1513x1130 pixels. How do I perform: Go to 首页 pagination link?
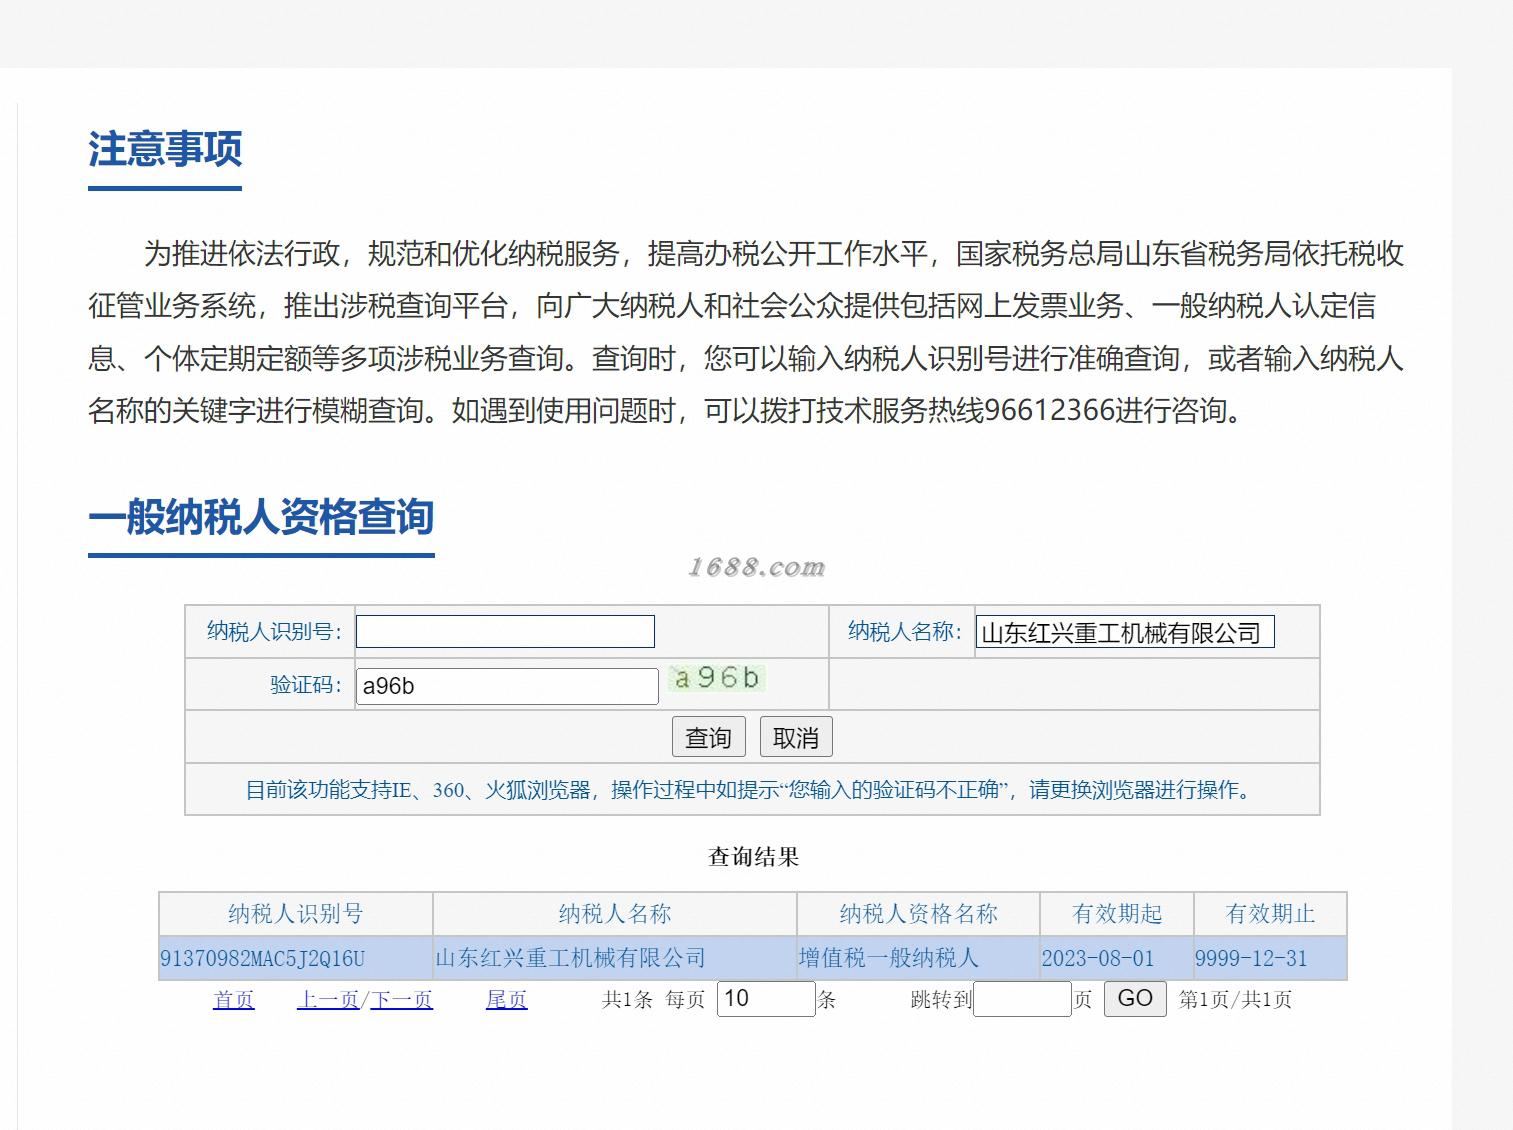234,999
